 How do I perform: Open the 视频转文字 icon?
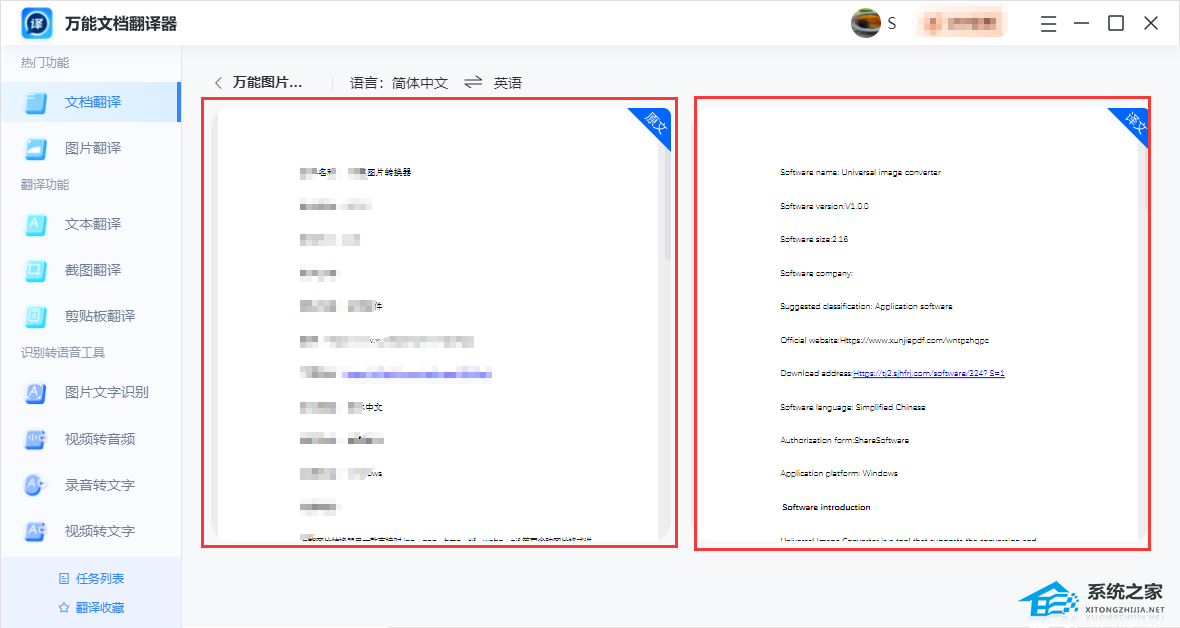pyautogui.click(x=36, y=531)
